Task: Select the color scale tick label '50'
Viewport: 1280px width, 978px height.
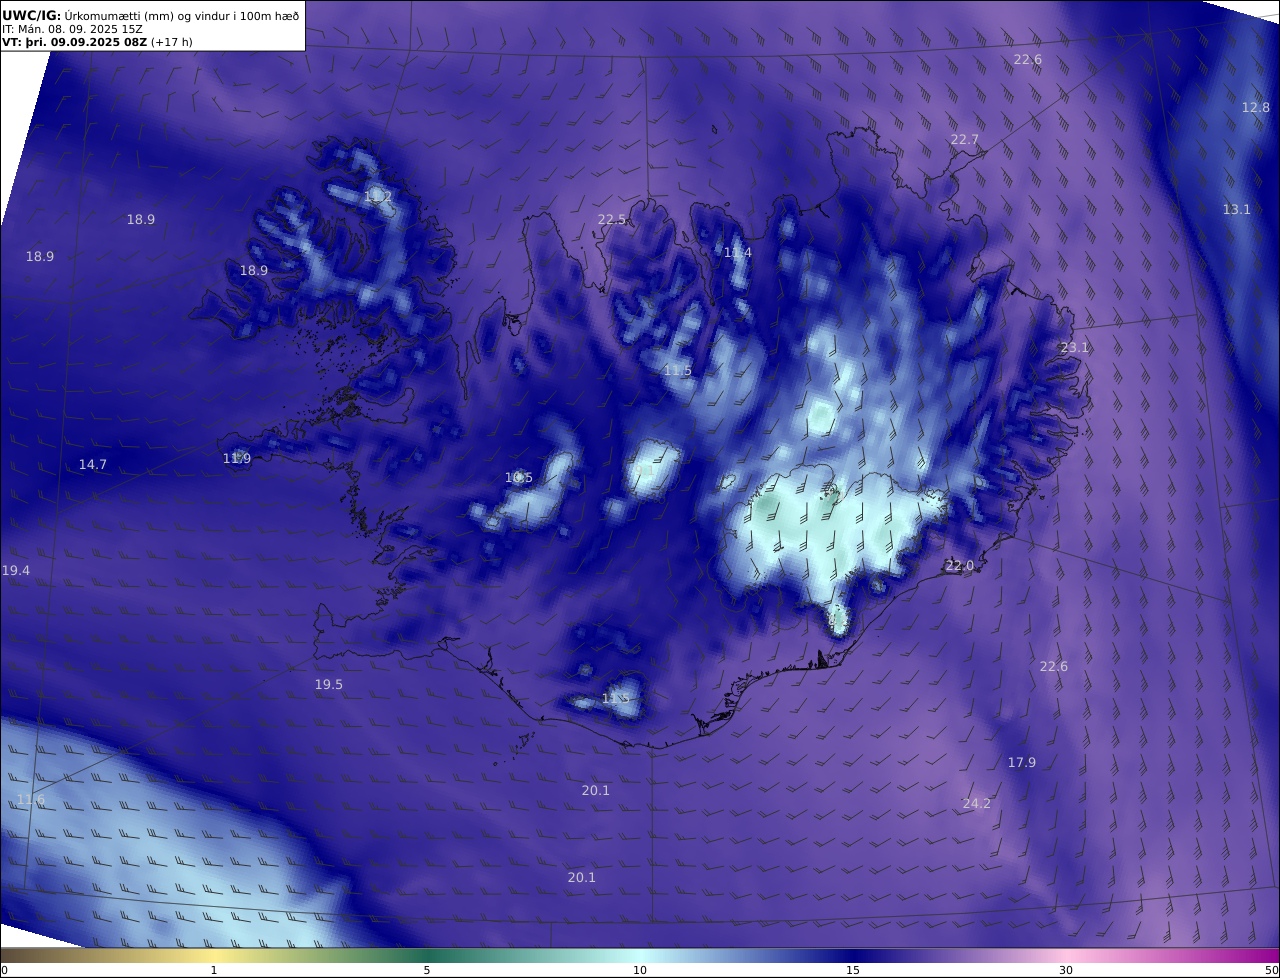Action: pos(1271,970)
